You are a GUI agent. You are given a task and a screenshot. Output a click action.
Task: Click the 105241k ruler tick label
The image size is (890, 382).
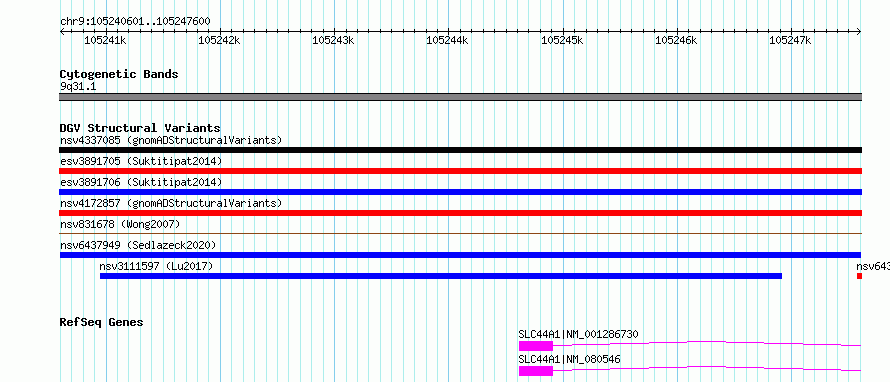click(x=105, y=40)
